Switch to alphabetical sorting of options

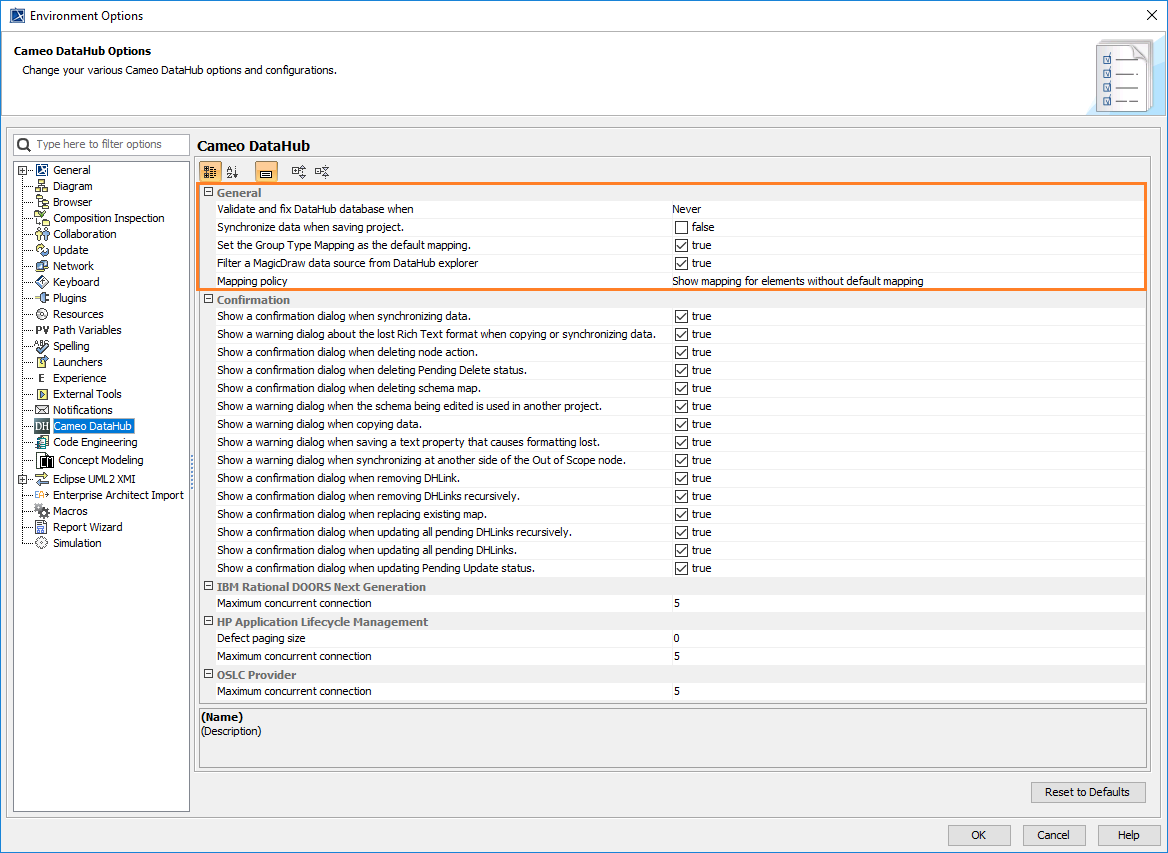(232, 171)
